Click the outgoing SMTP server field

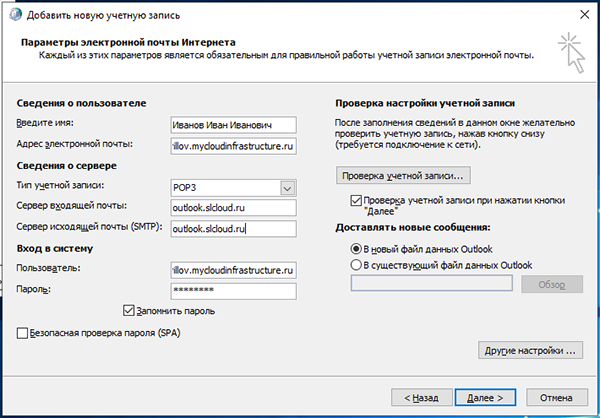point(233,229)
